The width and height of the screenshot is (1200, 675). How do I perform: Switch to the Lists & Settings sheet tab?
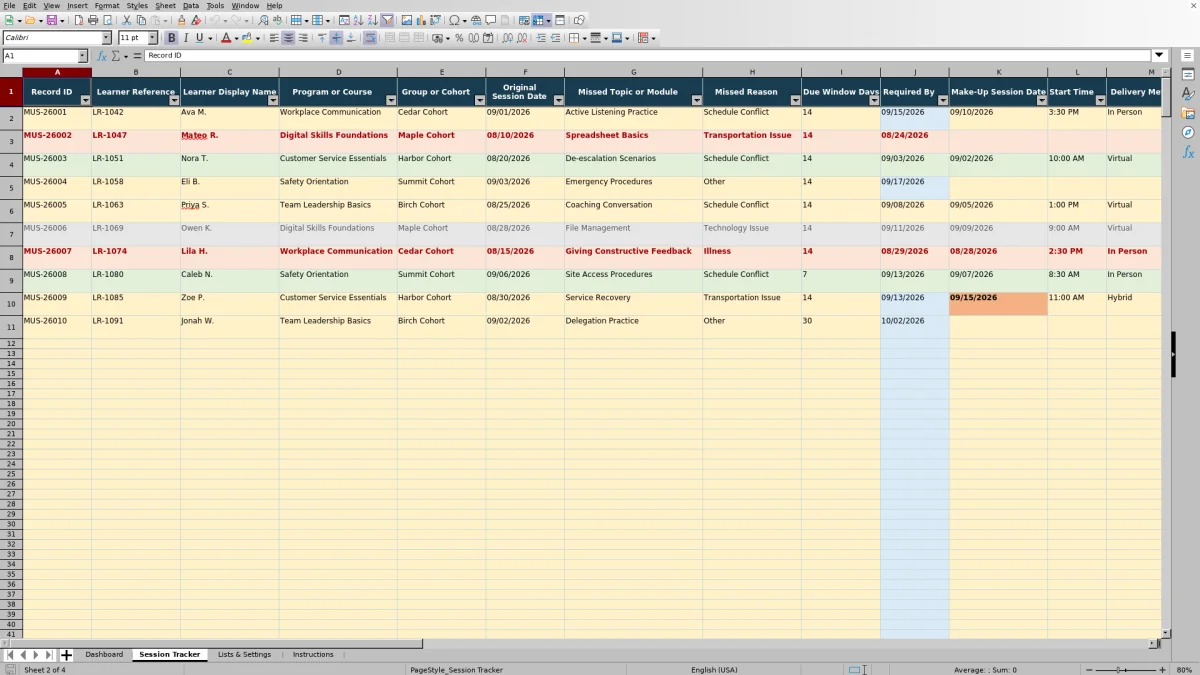pos(244,655)
